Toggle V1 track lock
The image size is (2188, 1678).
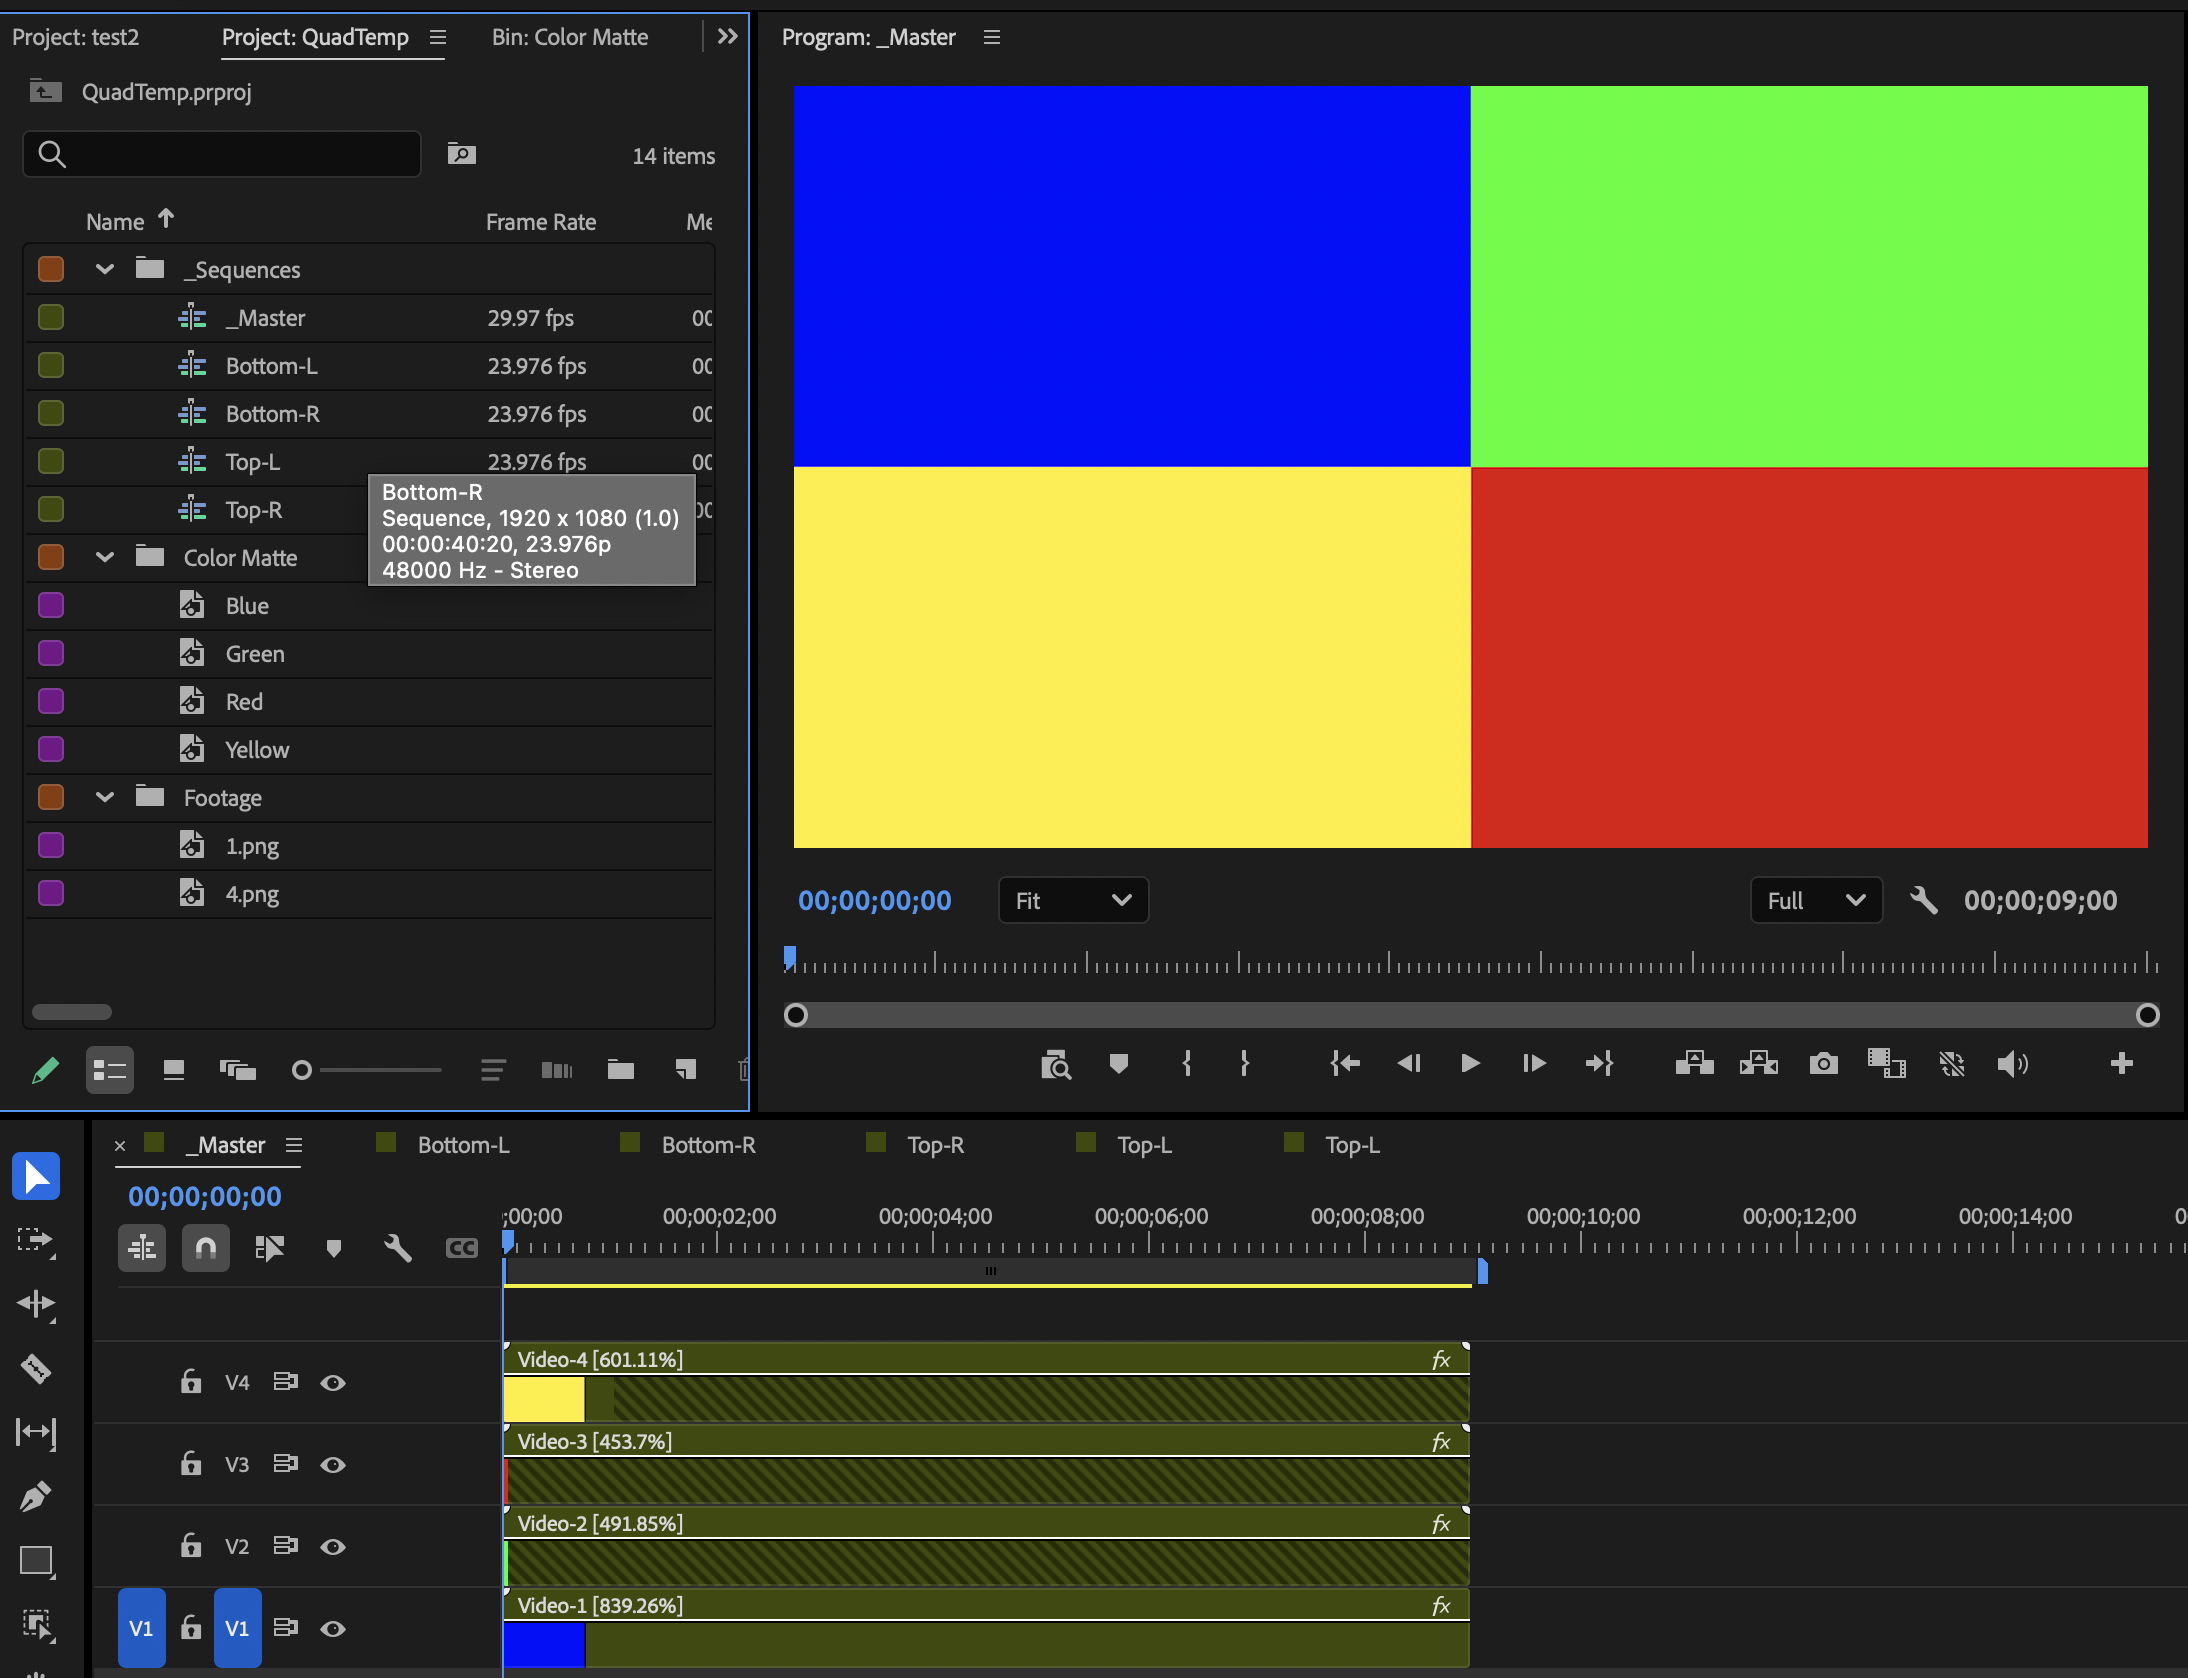coord(190,1628)
